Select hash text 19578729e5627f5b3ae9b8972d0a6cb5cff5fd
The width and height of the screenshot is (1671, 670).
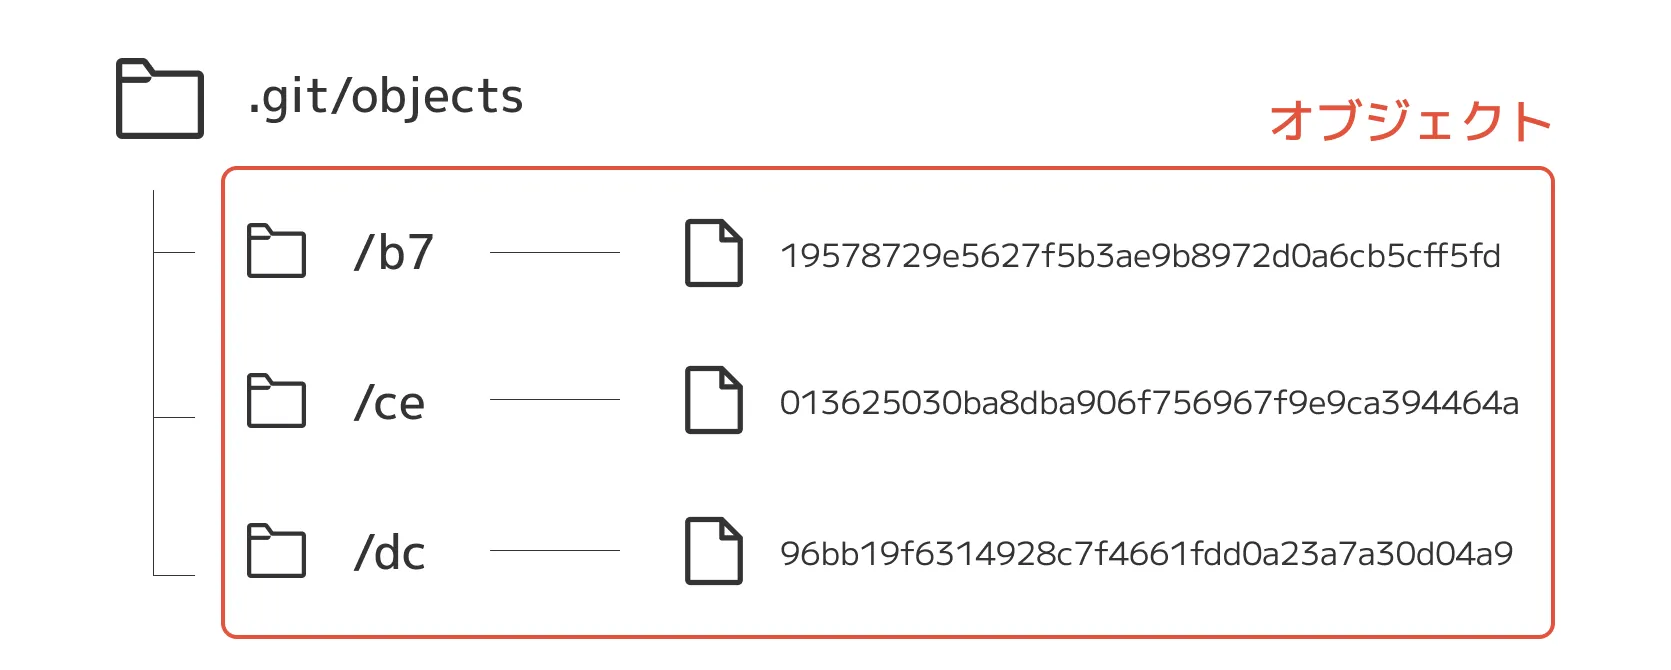coord(1140,256)
